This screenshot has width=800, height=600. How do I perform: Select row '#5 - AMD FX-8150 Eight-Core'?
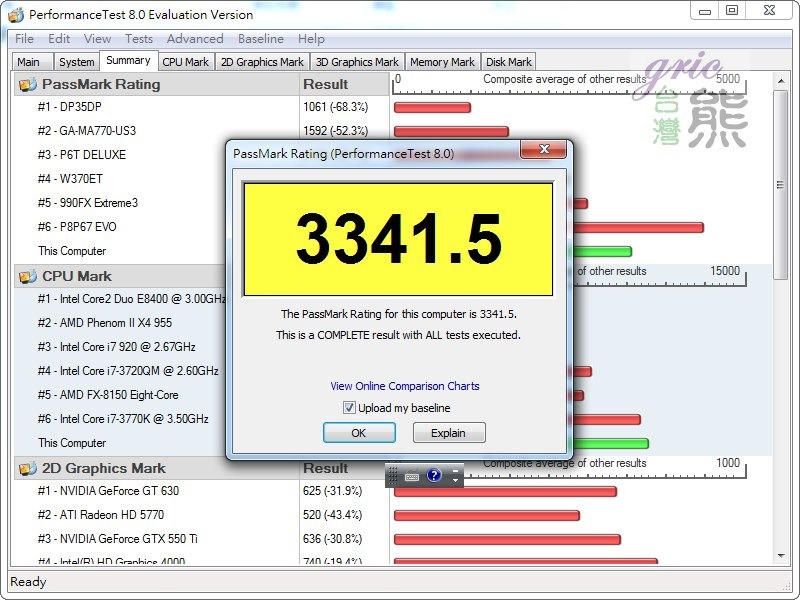tap(108, 394)
